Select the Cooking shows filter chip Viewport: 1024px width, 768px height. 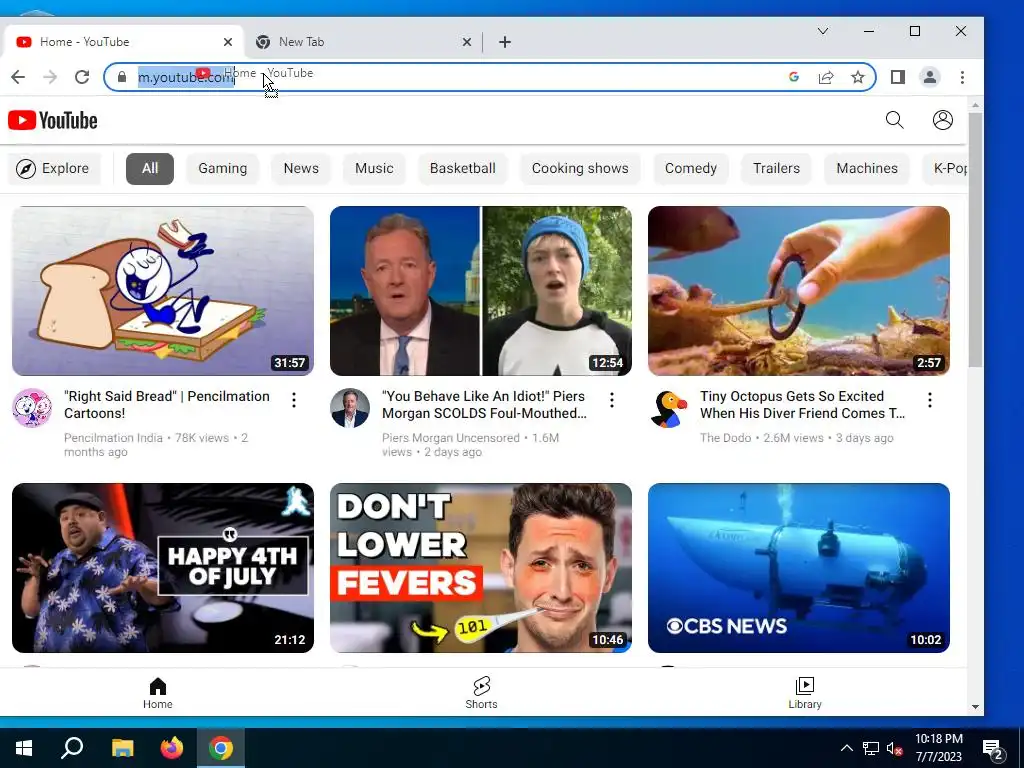(580, 168)
